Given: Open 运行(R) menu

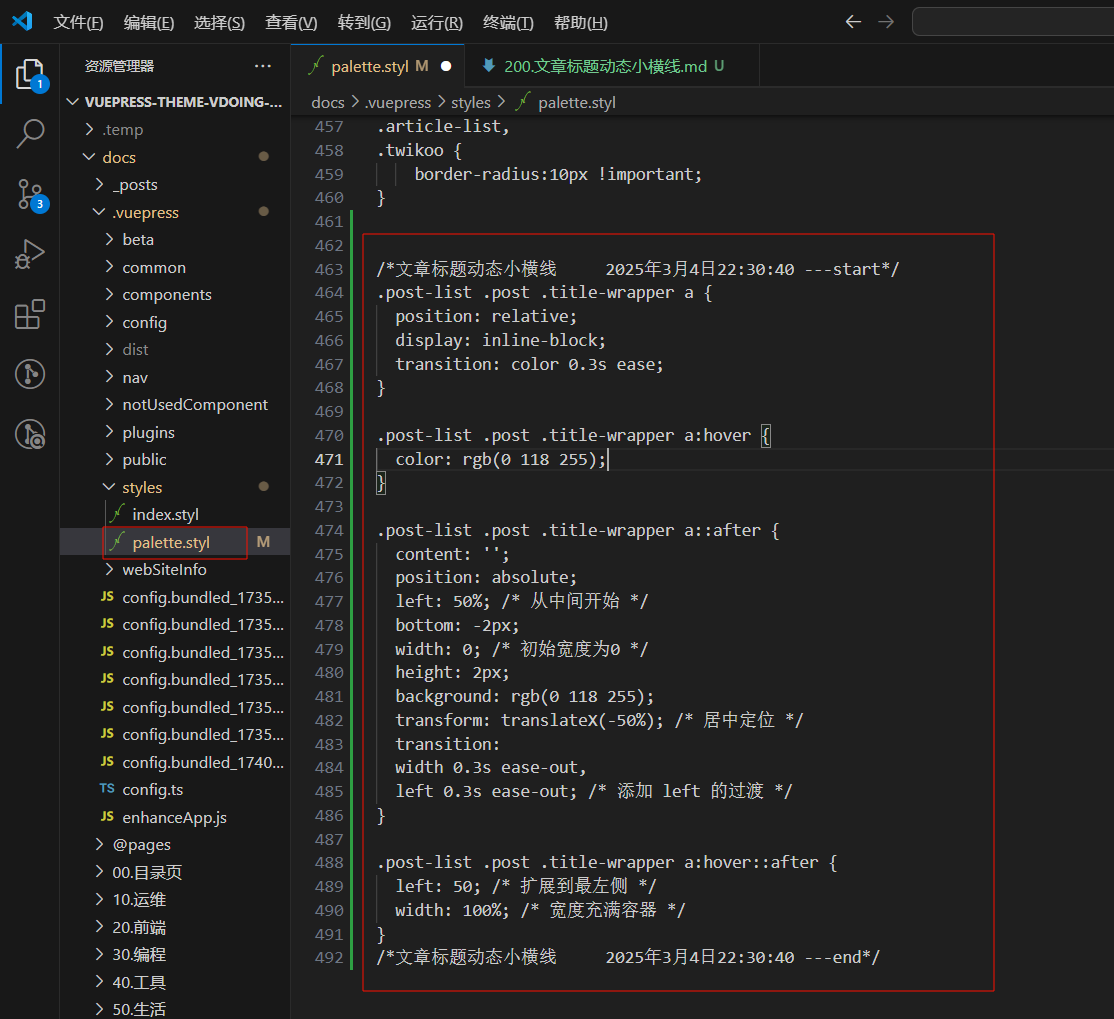Looking at the screenshot, I should [436, 23].
